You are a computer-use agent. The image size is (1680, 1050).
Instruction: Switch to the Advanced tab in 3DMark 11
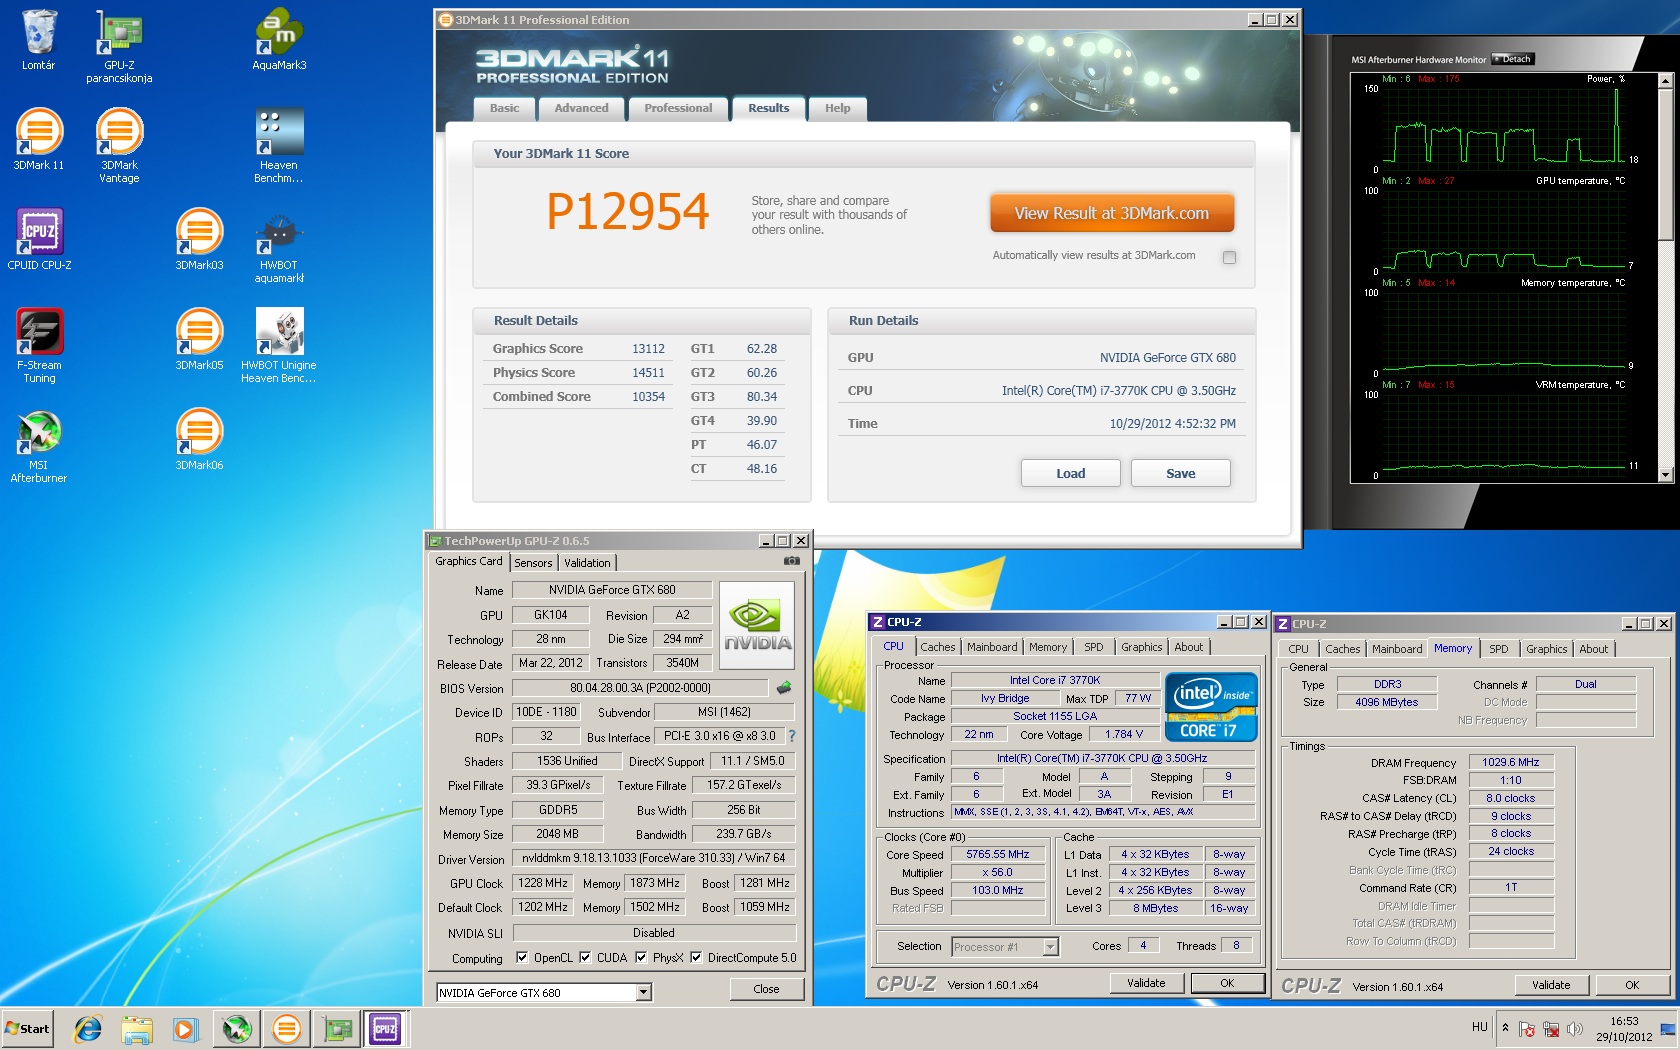click(x=581, y=108)
